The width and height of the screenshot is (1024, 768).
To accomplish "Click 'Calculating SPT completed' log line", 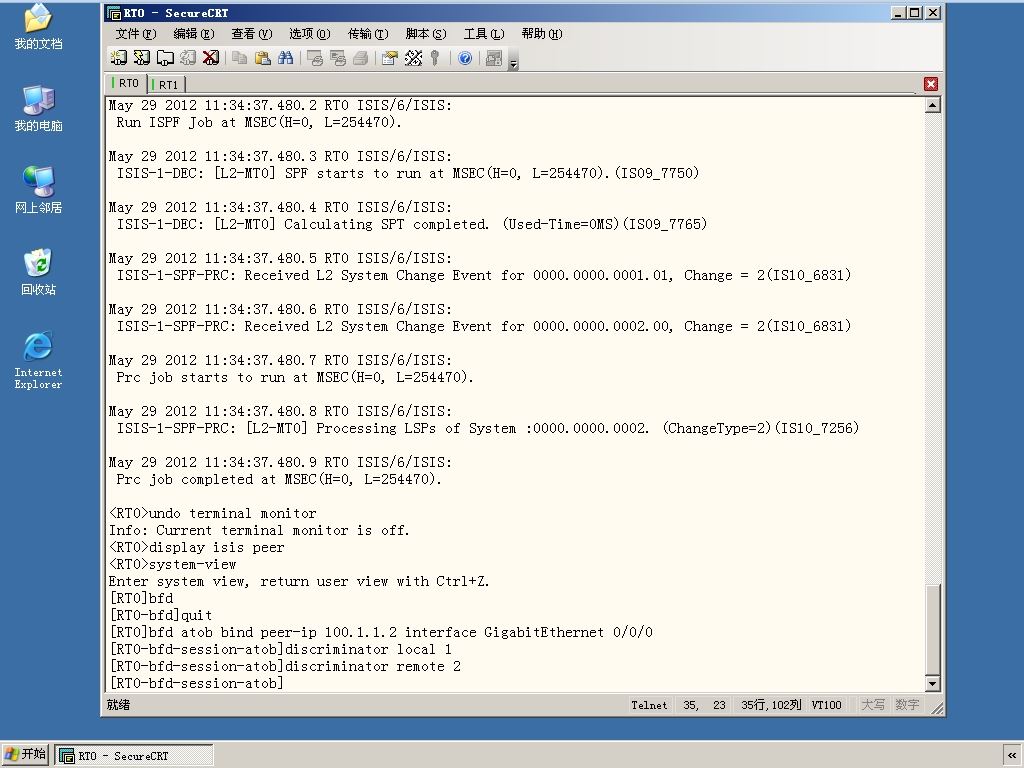I will pyautogui.click(x=411, y=224).
